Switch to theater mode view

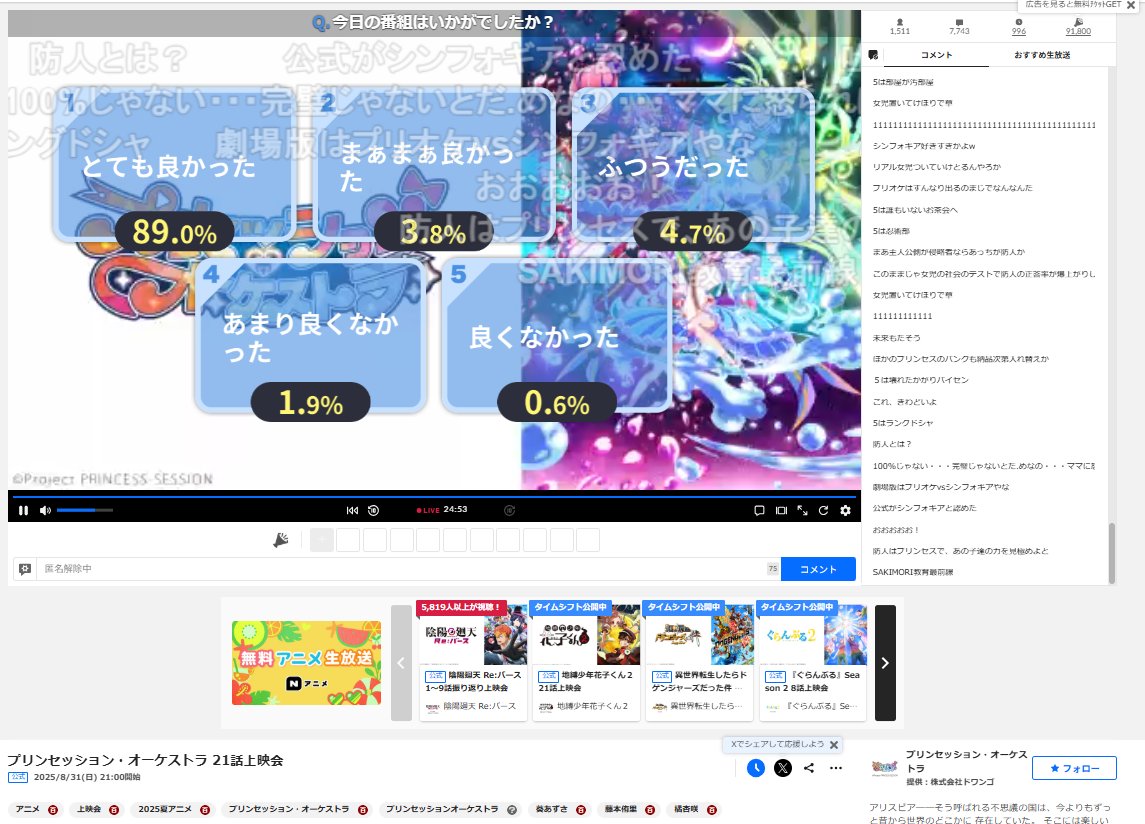click(781, 511)
